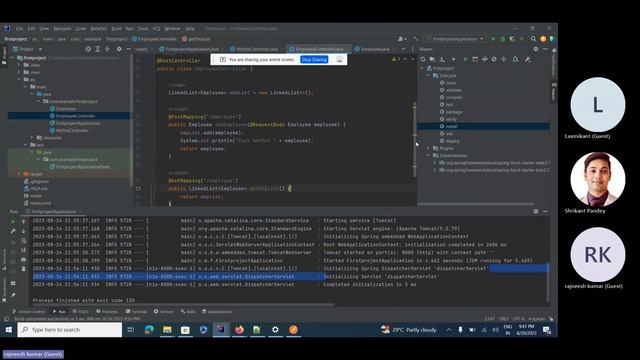Screen dimensions: 640x360
Task: Click horizontal scrollbar in Run console
Action: click(184, 304)
